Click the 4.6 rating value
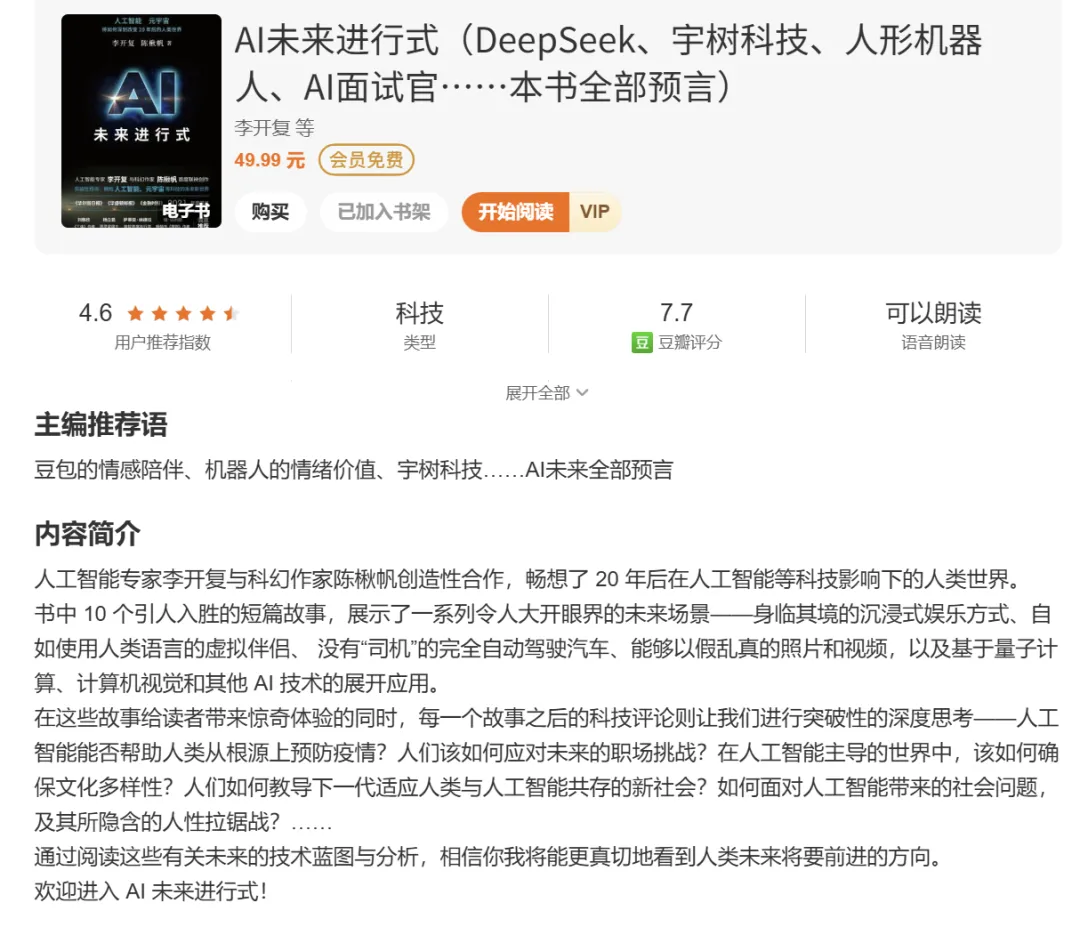This screenshot has height=927, width=1080. click(95, 313)
